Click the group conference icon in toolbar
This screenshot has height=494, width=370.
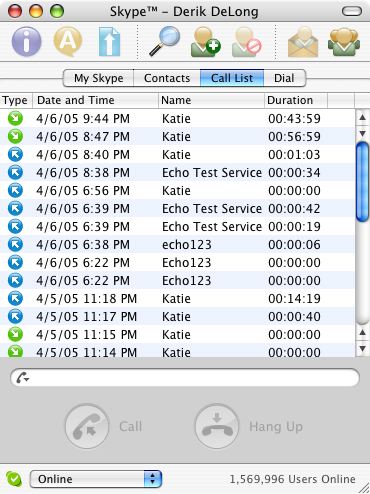[344, 42]
